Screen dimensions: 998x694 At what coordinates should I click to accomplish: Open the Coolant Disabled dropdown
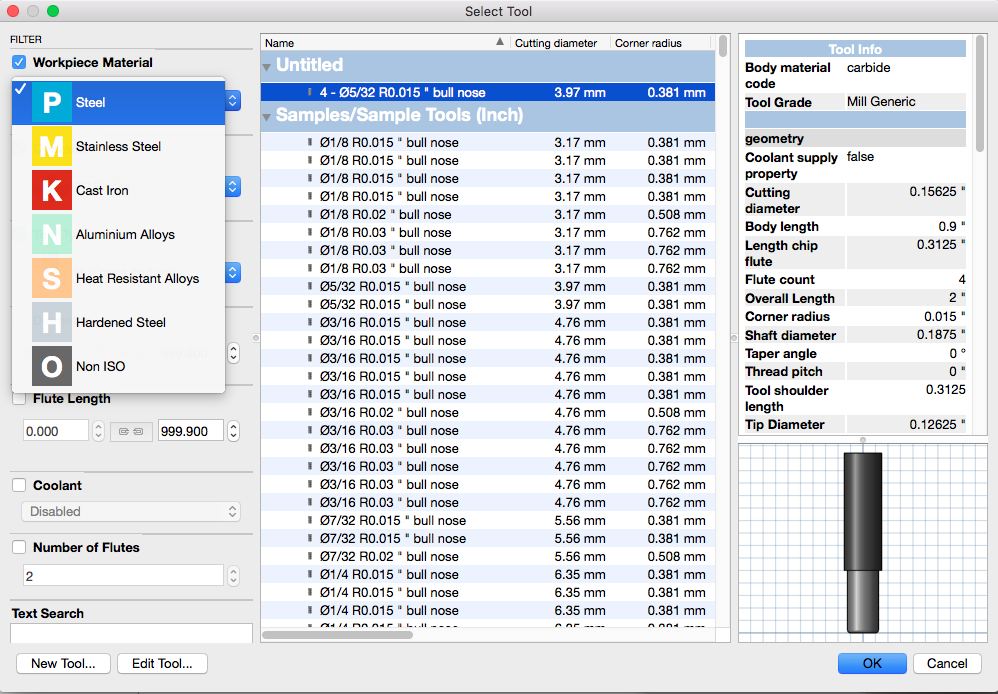pos(131,511)
